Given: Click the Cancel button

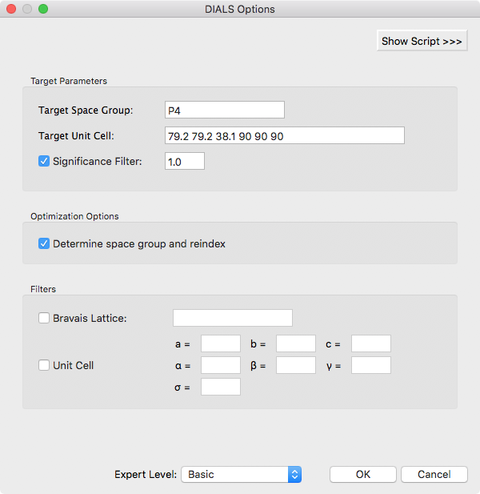Looking at the screenshot, I should (x=434, y=474).
